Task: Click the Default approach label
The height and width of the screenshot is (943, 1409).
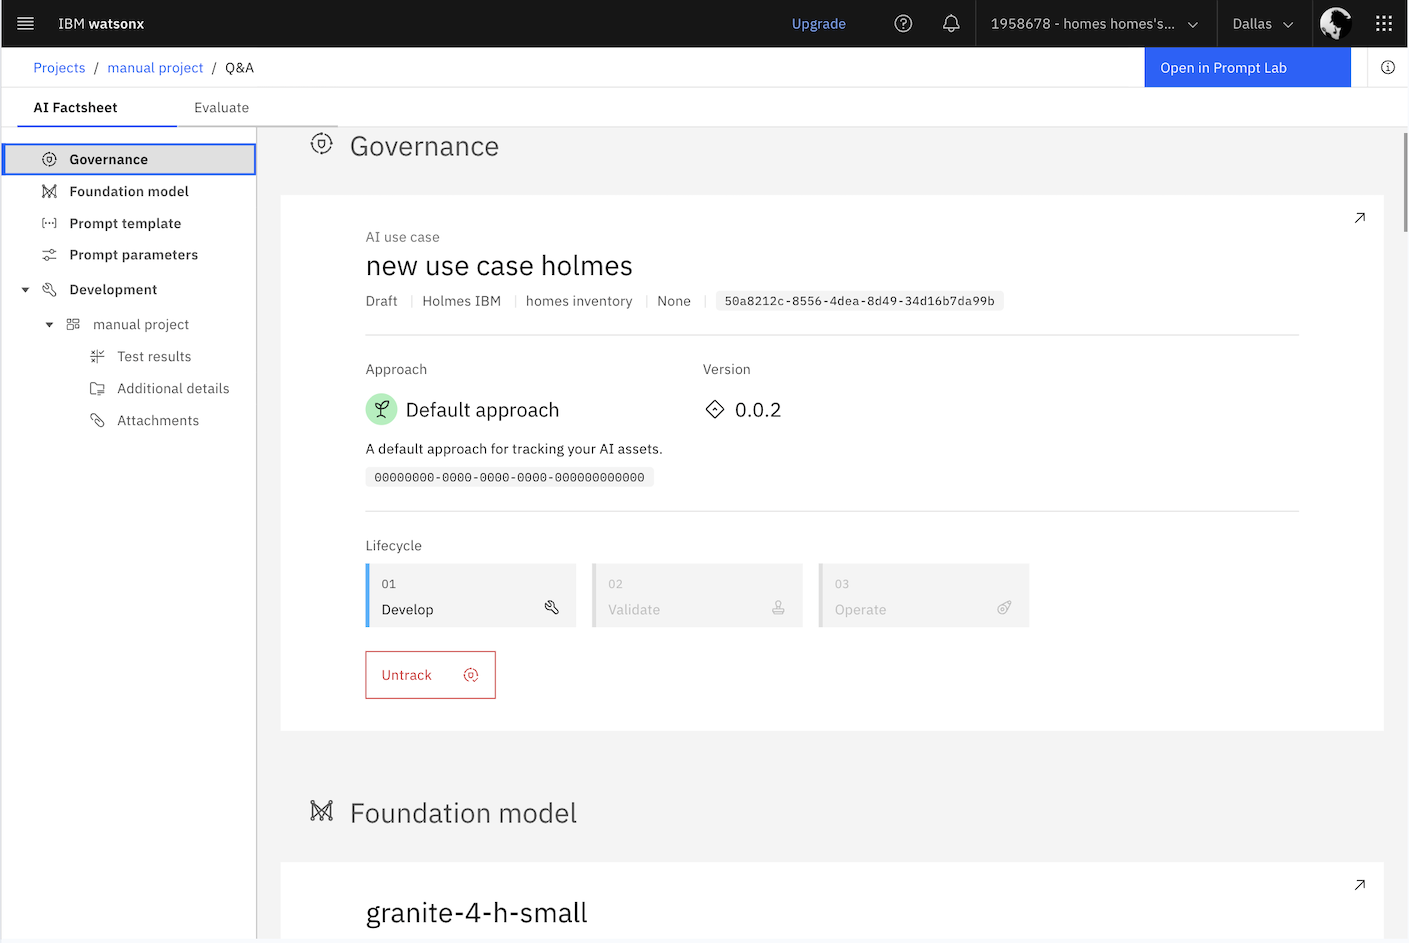Action: tap(482, 410)
